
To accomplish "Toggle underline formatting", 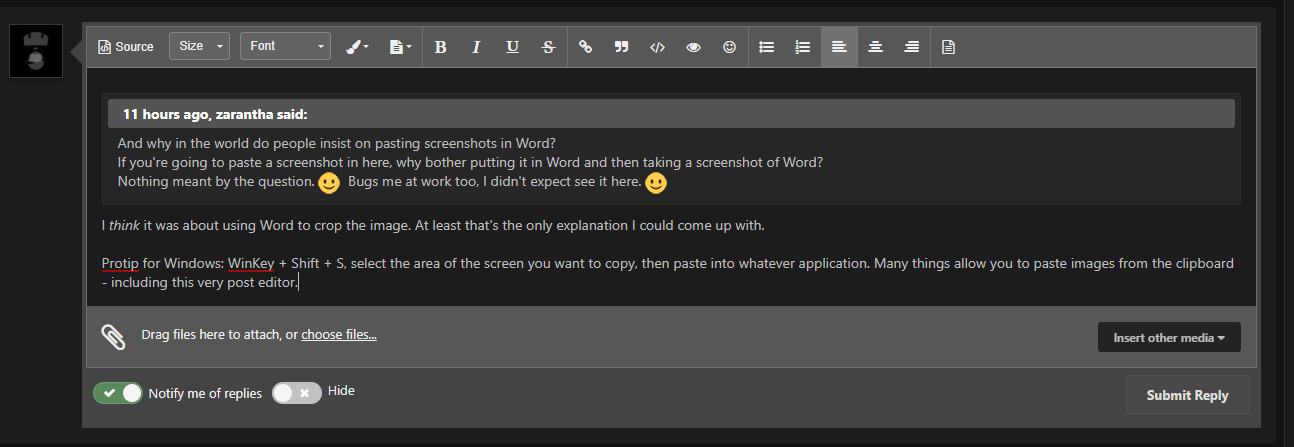I will pos(512,47).
